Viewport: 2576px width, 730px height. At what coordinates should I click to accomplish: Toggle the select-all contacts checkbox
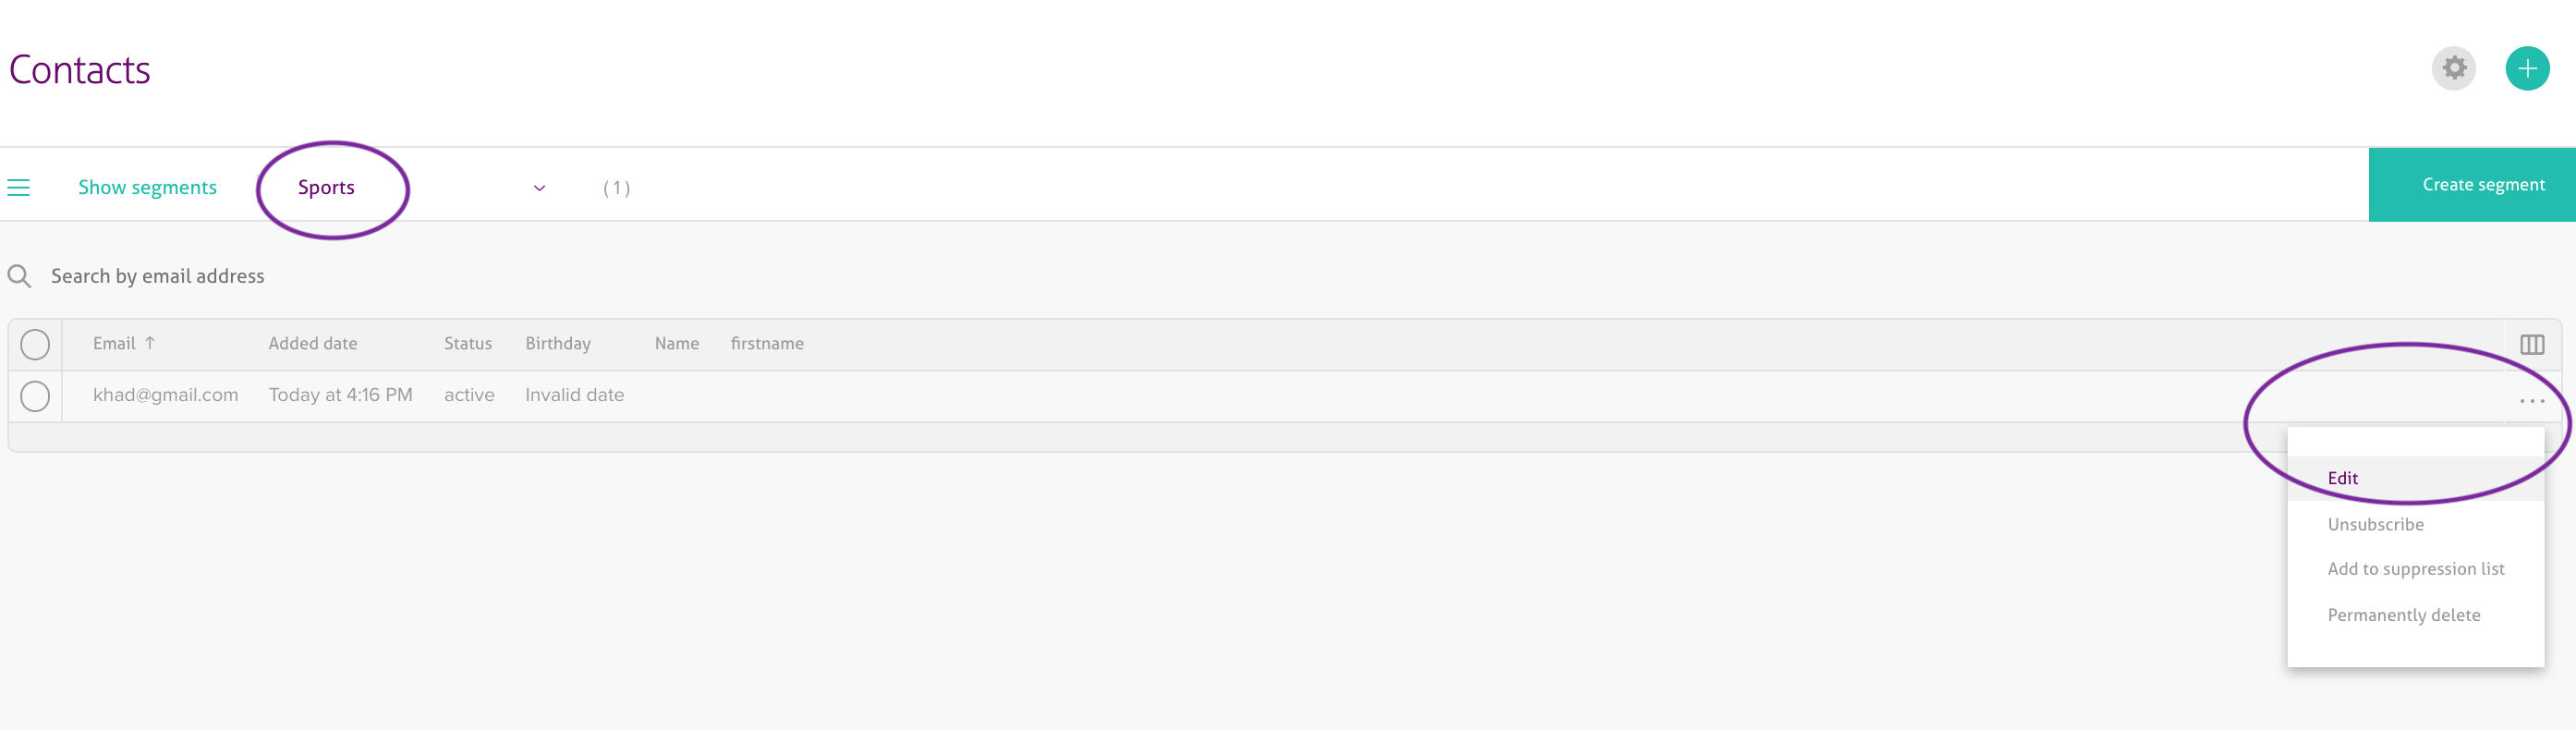coord(35,345)
